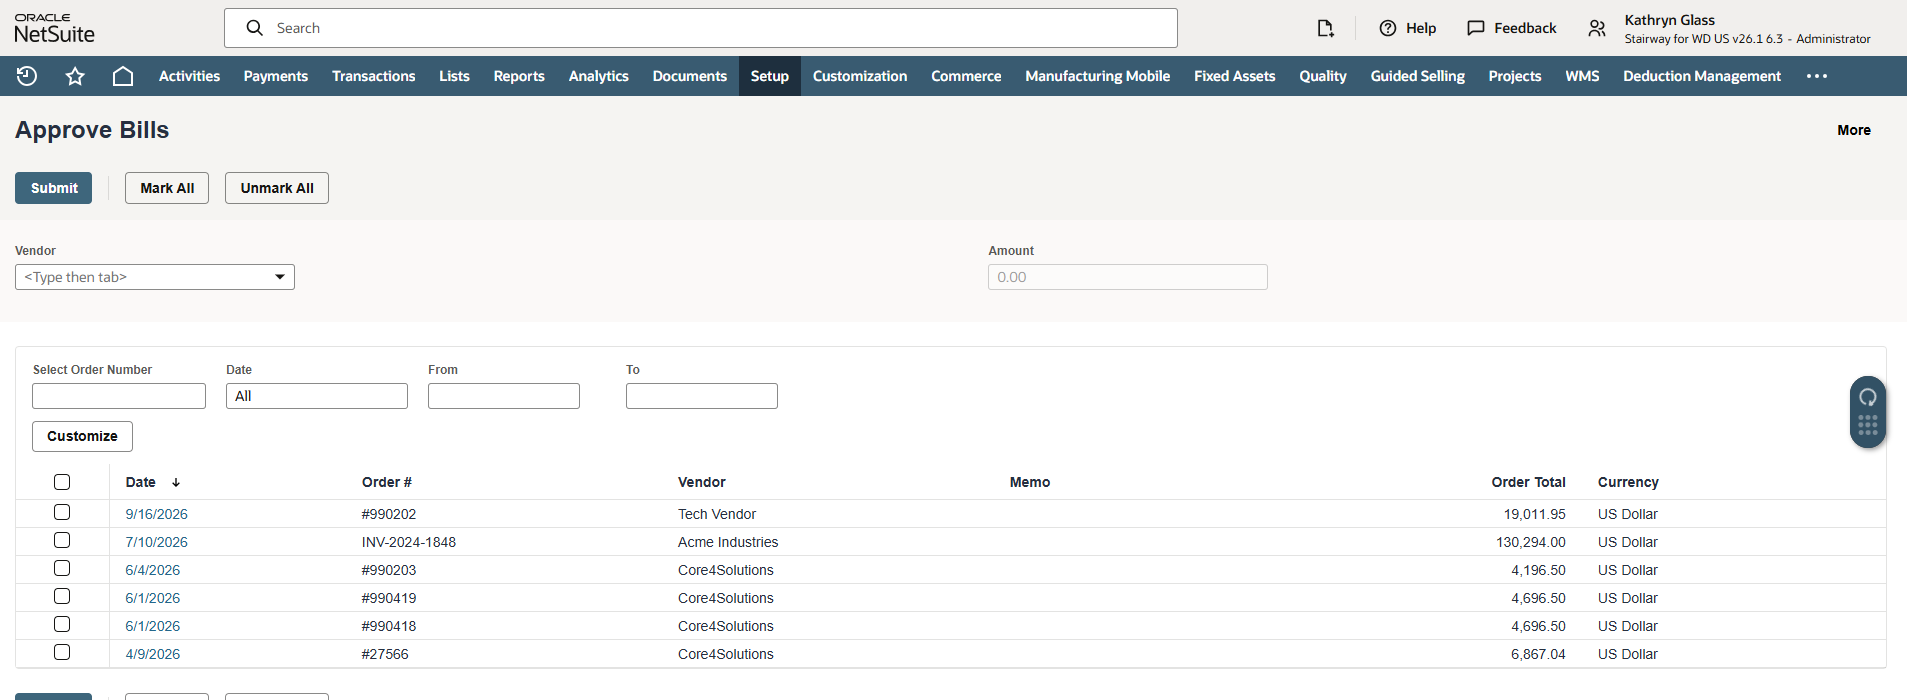Open the Analytics menu
Image resolution: width=1907 pixels, height=700 pixels.
click(598, 76)
